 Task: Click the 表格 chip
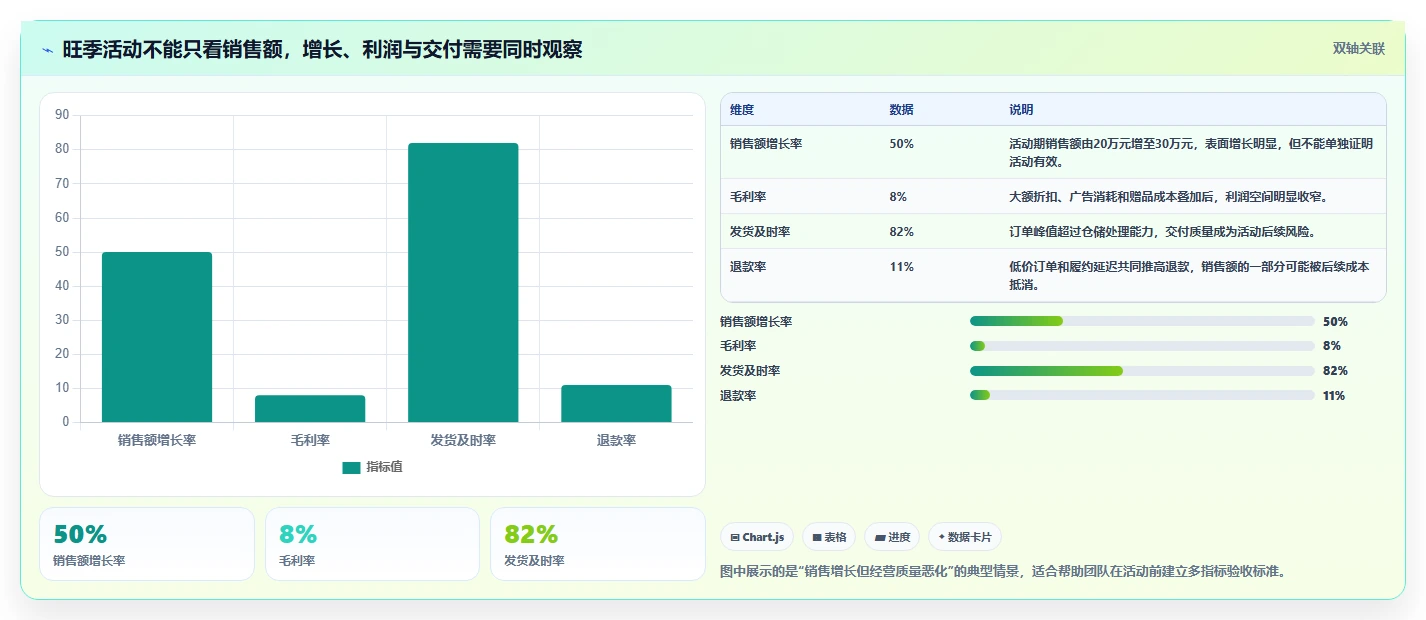829,537
